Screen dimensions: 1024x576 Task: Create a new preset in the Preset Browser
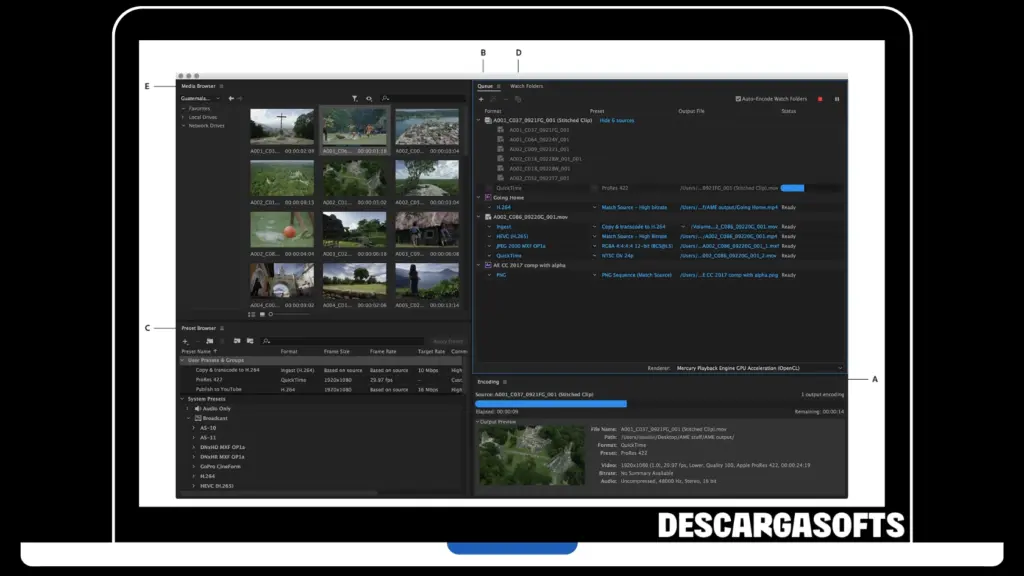(x=185, y=341)
